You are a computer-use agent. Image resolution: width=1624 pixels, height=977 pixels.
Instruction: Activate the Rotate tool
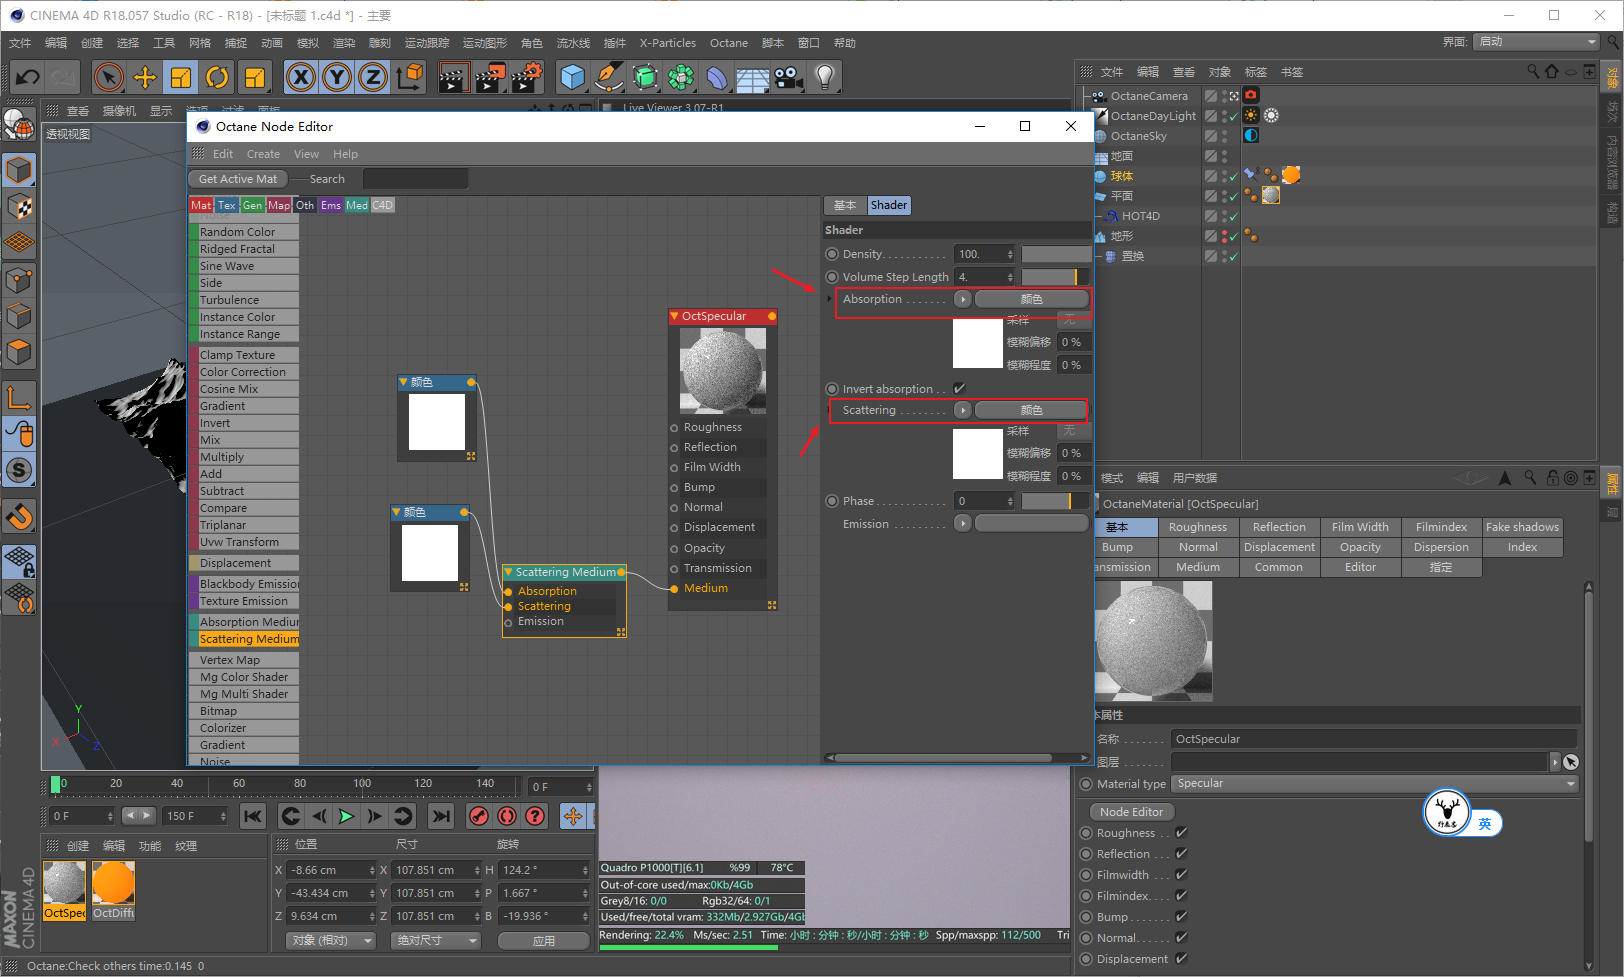217,77
